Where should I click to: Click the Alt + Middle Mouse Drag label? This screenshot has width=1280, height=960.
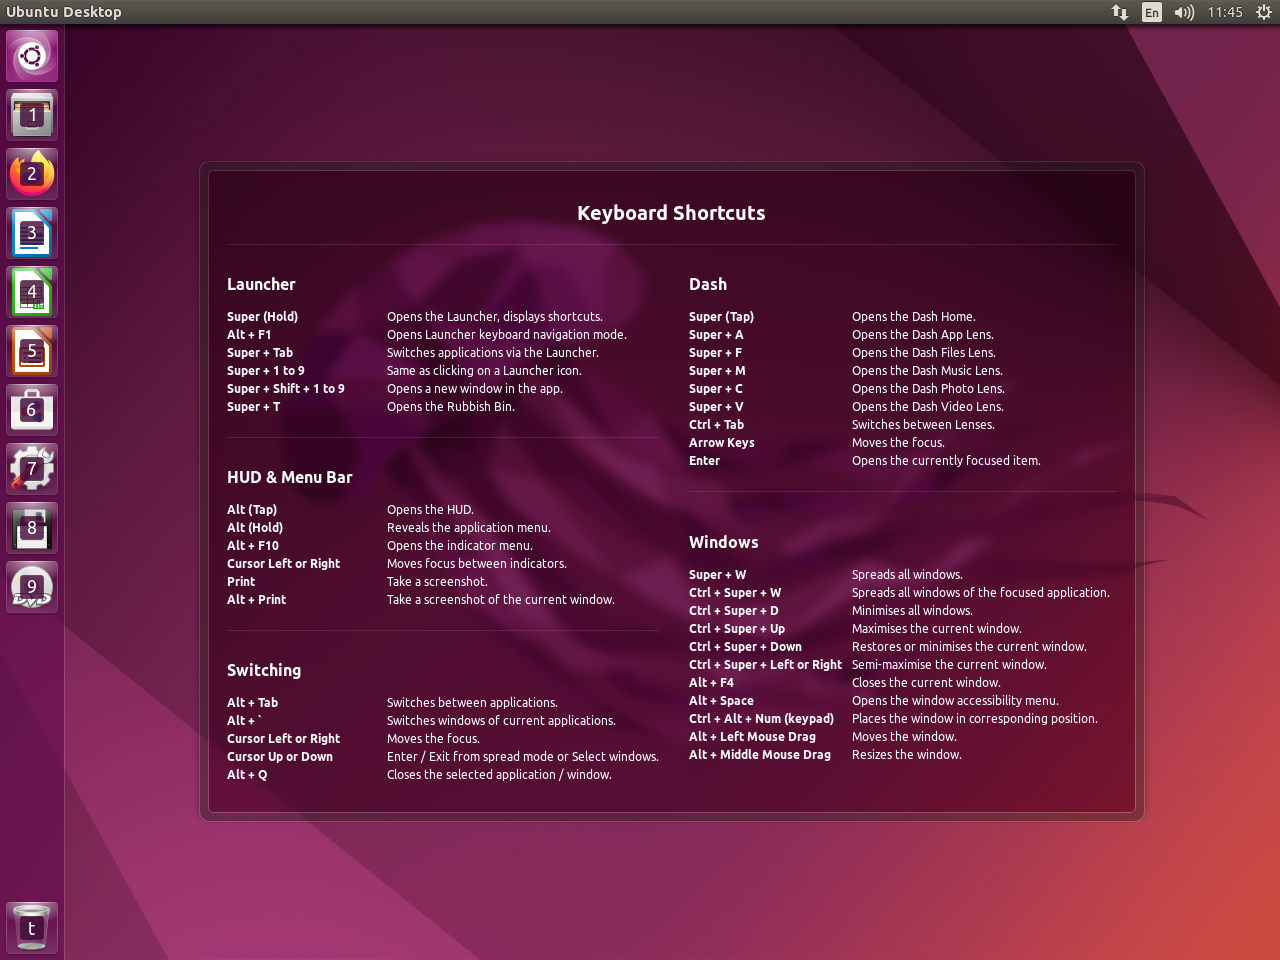(760, 755)
